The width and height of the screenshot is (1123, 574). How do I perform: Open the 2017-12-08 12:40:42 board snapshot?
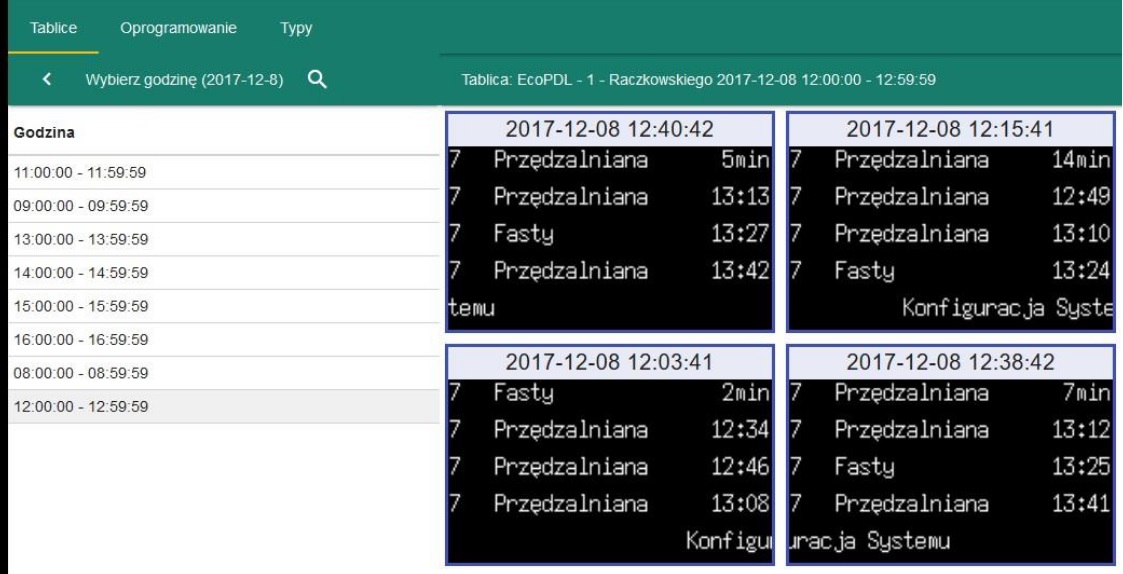point(609,221)
